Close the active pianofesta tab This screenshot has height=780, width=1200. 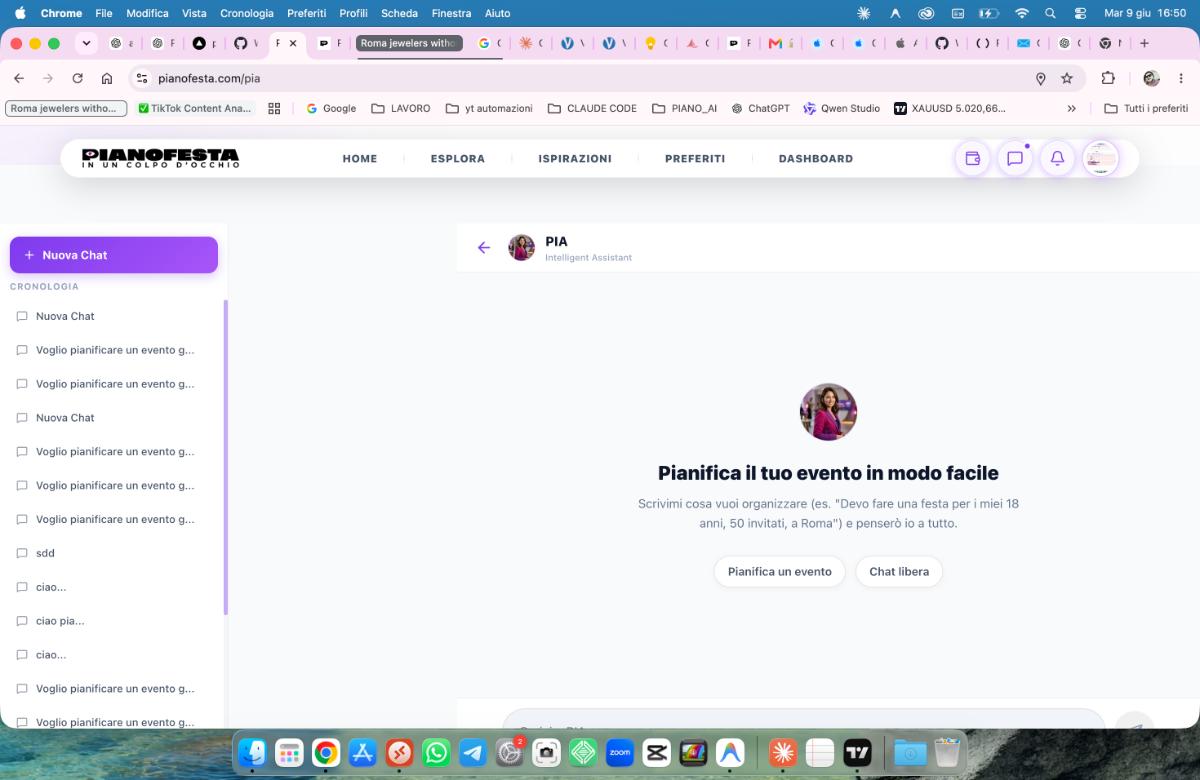click(293, 43)
